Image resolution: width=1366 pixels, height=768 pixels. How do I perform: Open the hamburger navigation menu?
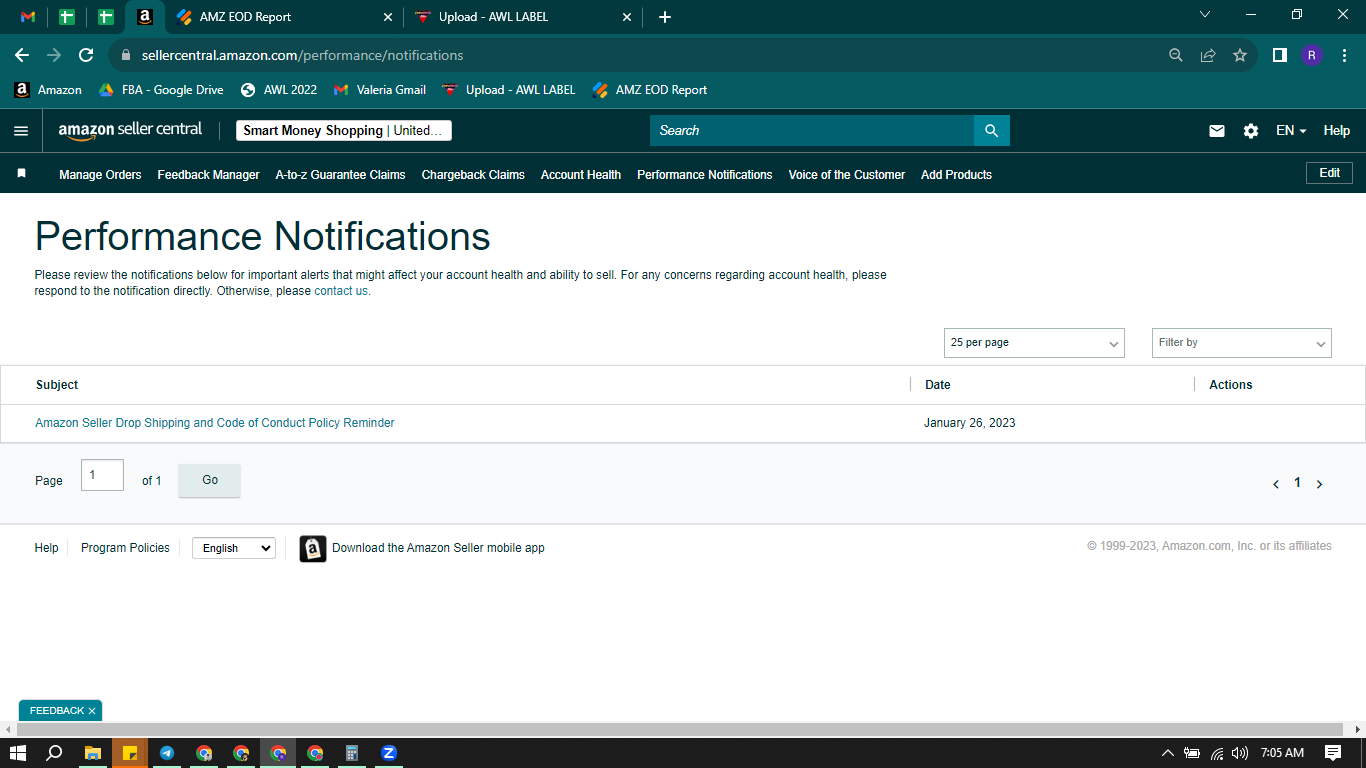21,131
